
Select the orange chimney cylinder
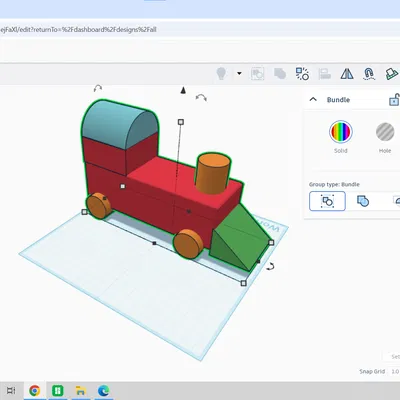[x=213, y=174]
